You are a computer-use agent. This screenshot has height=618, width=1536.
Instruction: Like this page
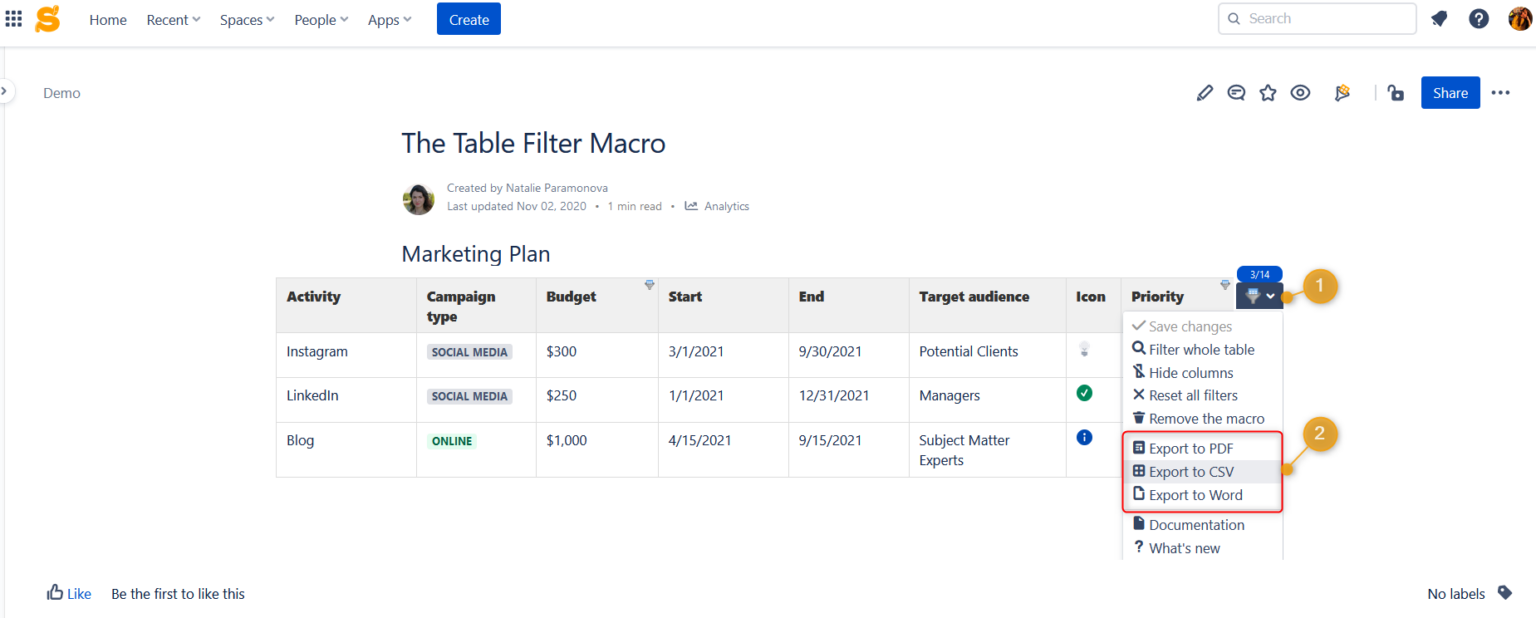pyautogui.click(x=68, y=593)
